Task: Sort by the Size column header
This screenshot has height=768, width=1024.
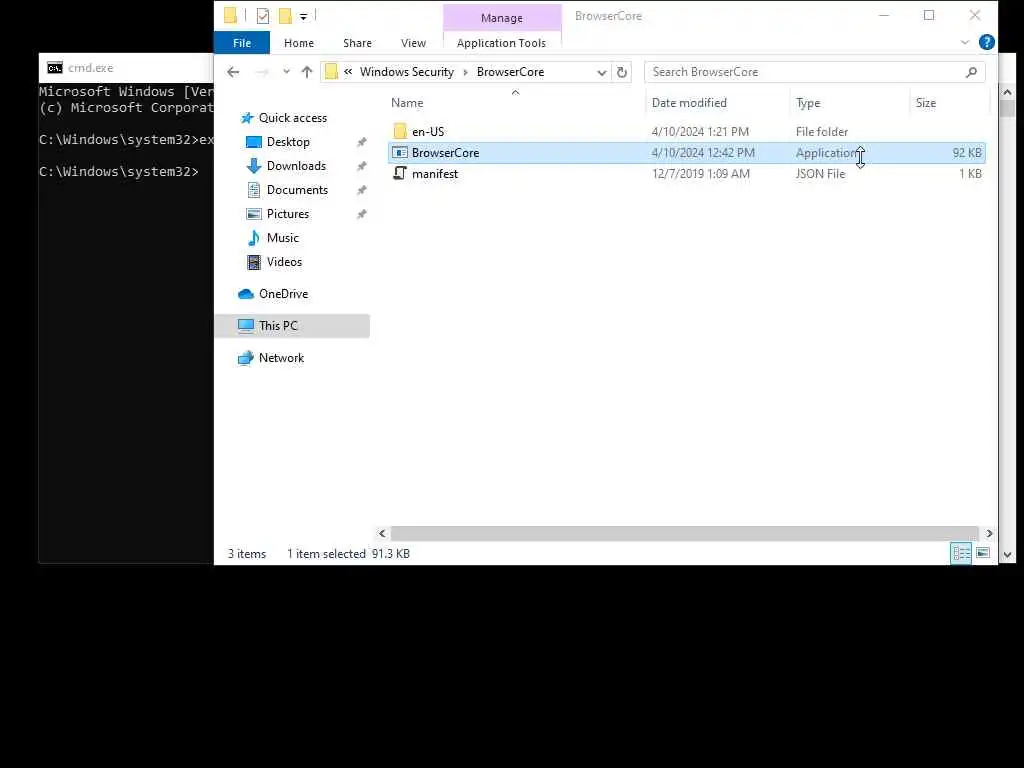Action: coord(925,103)
